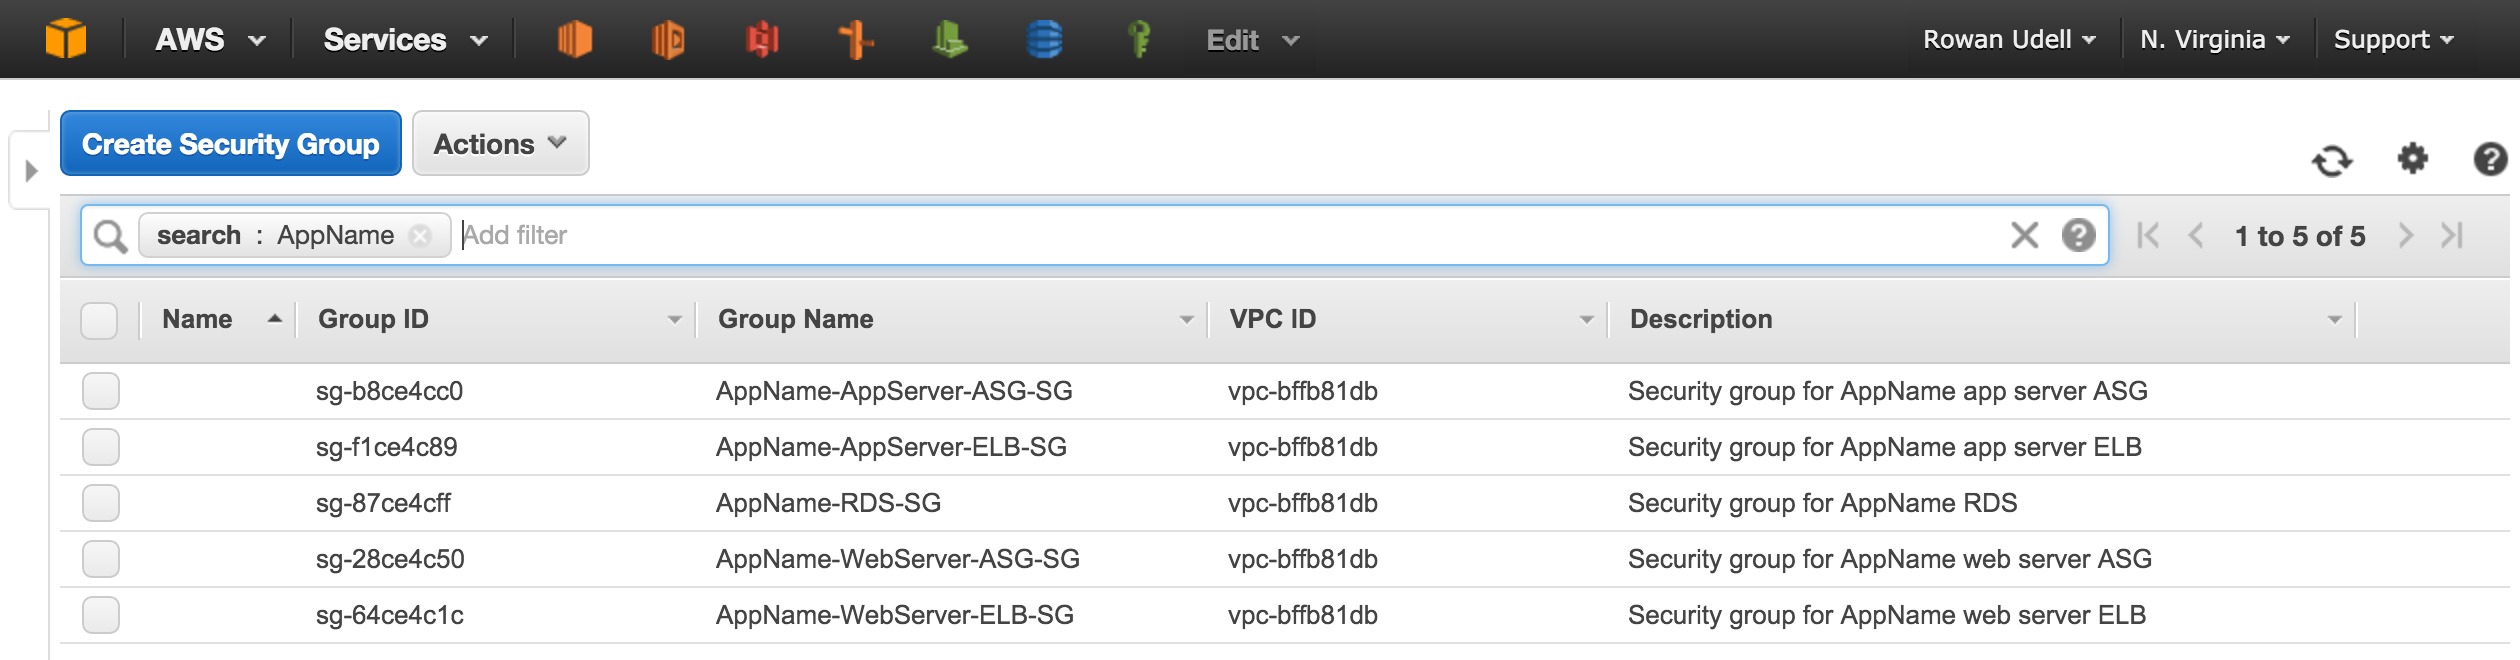Open the orange CloudFormation shortcut icon
The height and width of the screenshot is (660, 2520).
coord(668,40)
